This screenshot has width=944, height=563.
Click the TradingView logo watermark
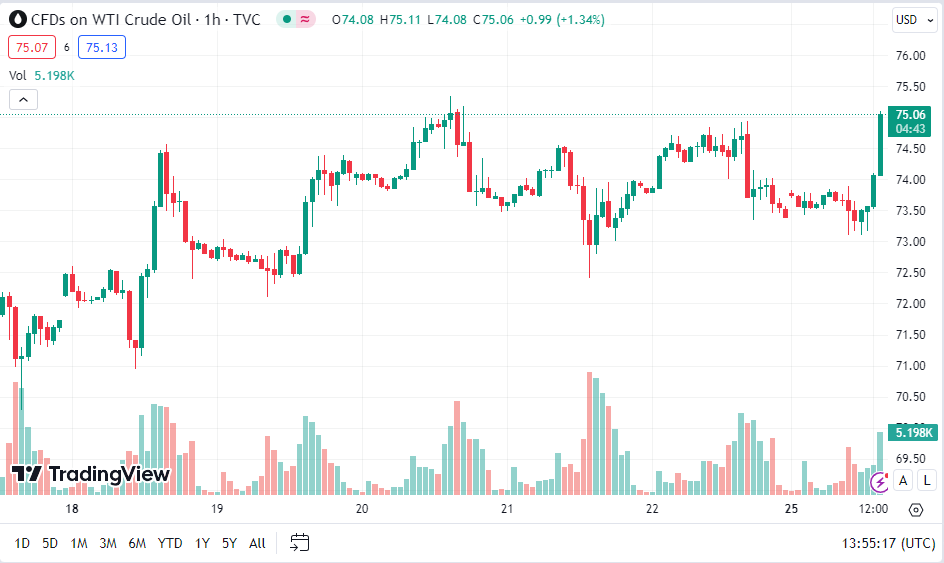click(91, 474)
